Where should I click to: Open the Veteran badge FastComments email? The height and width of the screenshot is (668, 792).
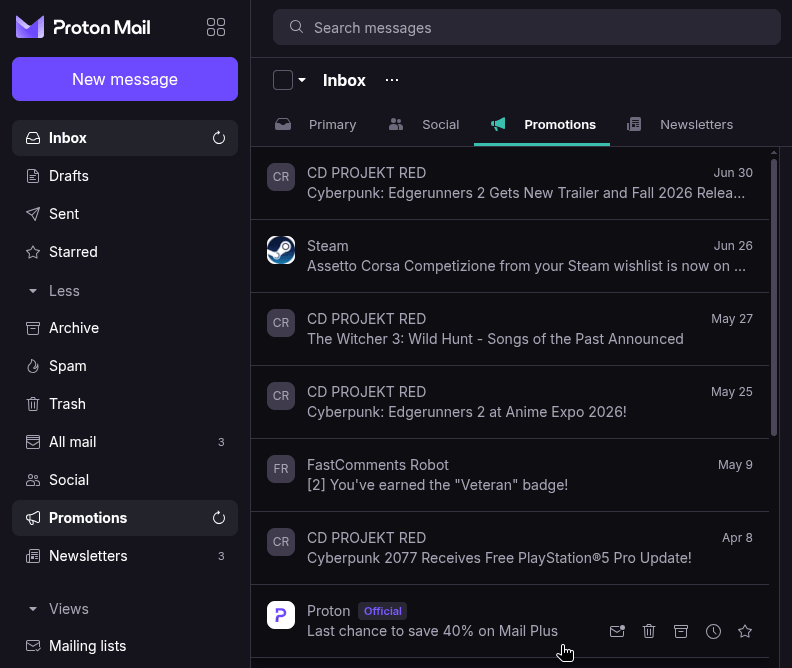[510, 475]
